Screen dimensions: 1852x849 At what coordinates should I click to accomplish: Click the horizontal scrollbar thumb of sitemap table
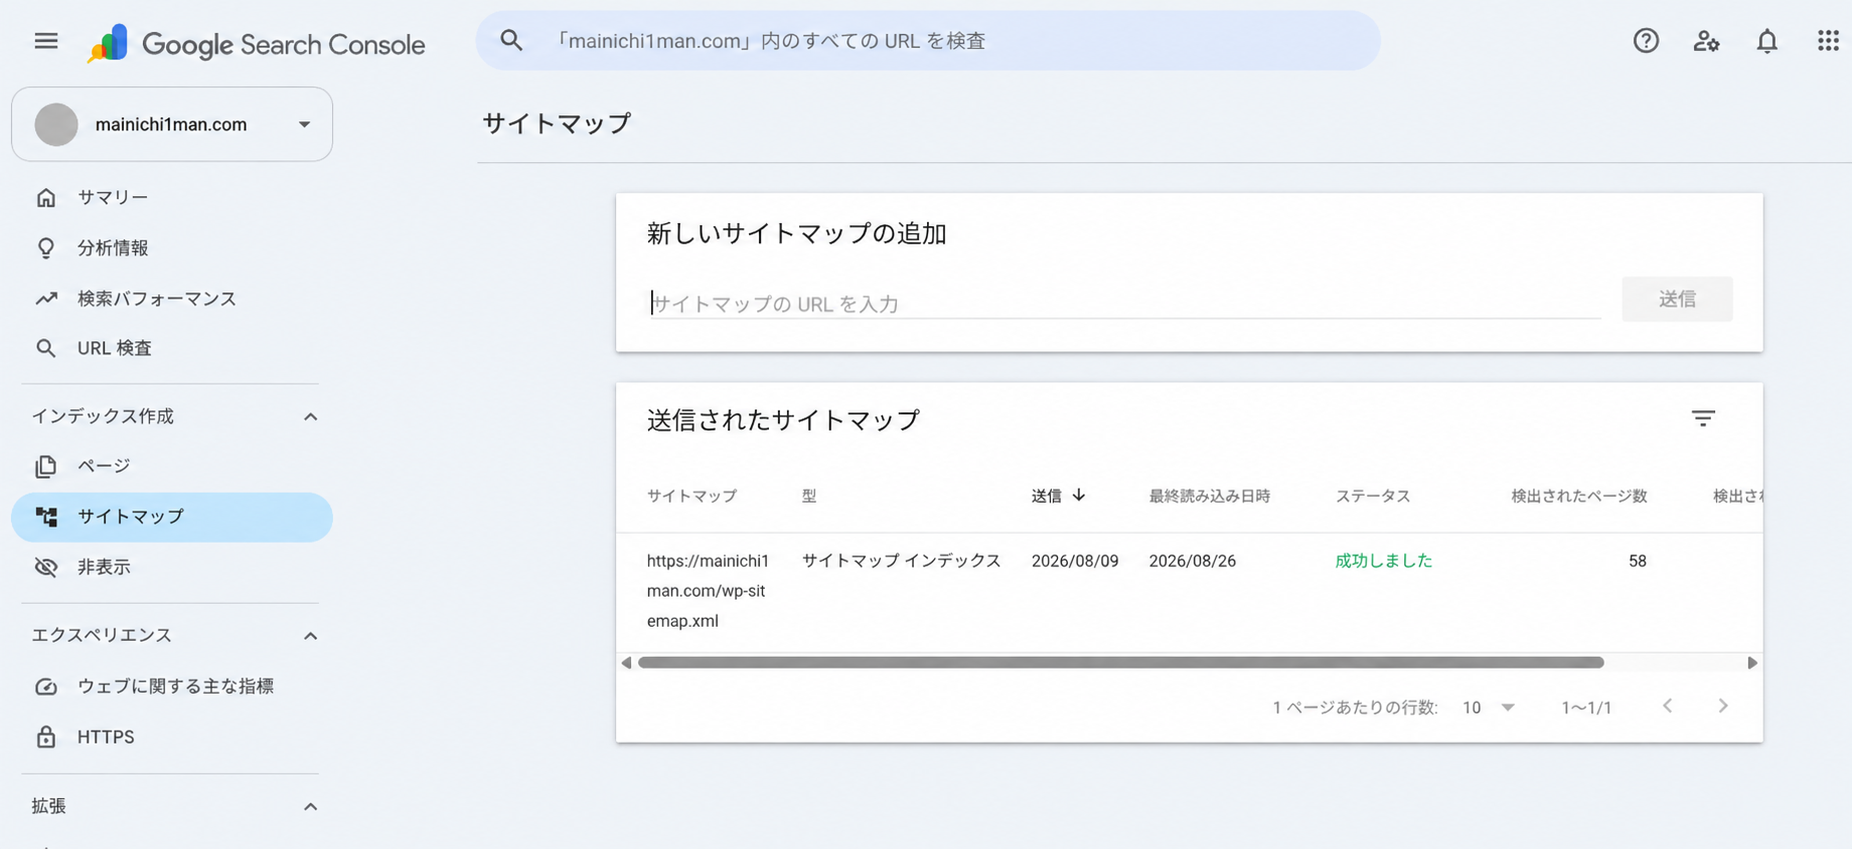pyautogui.click(x=1121, y=663)
